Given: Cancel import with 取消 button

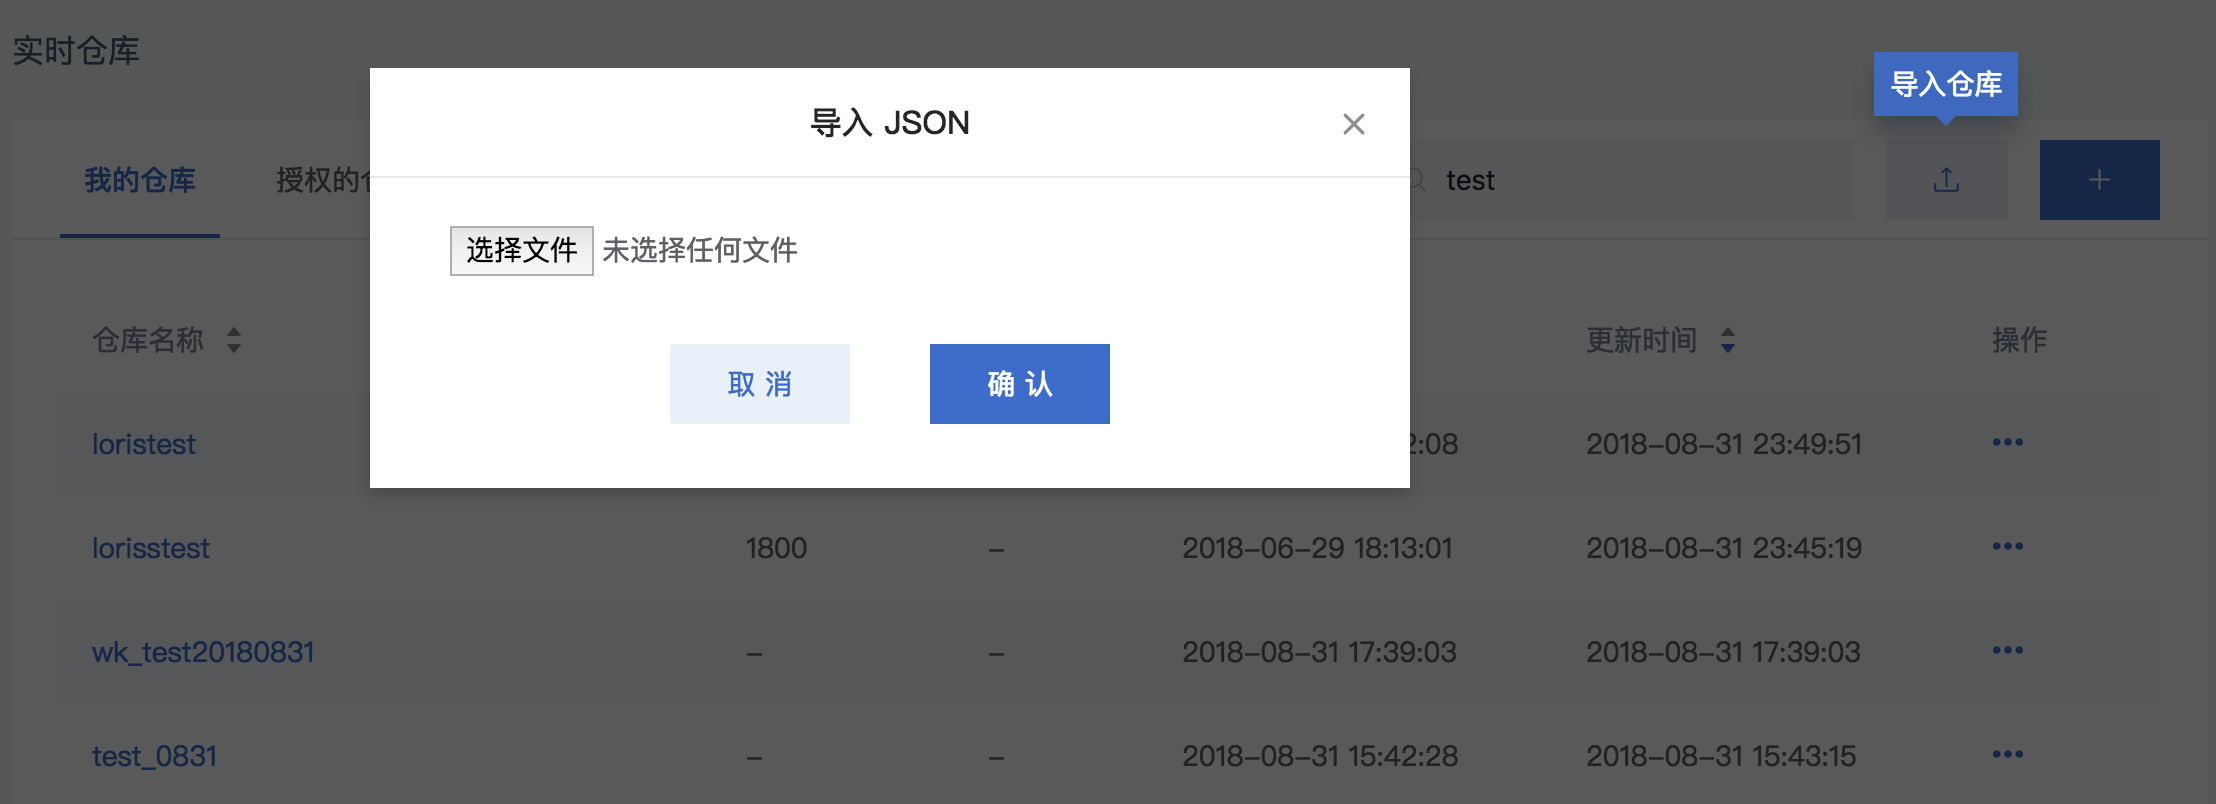Looking at the screenshot, I should pos(760,384).
